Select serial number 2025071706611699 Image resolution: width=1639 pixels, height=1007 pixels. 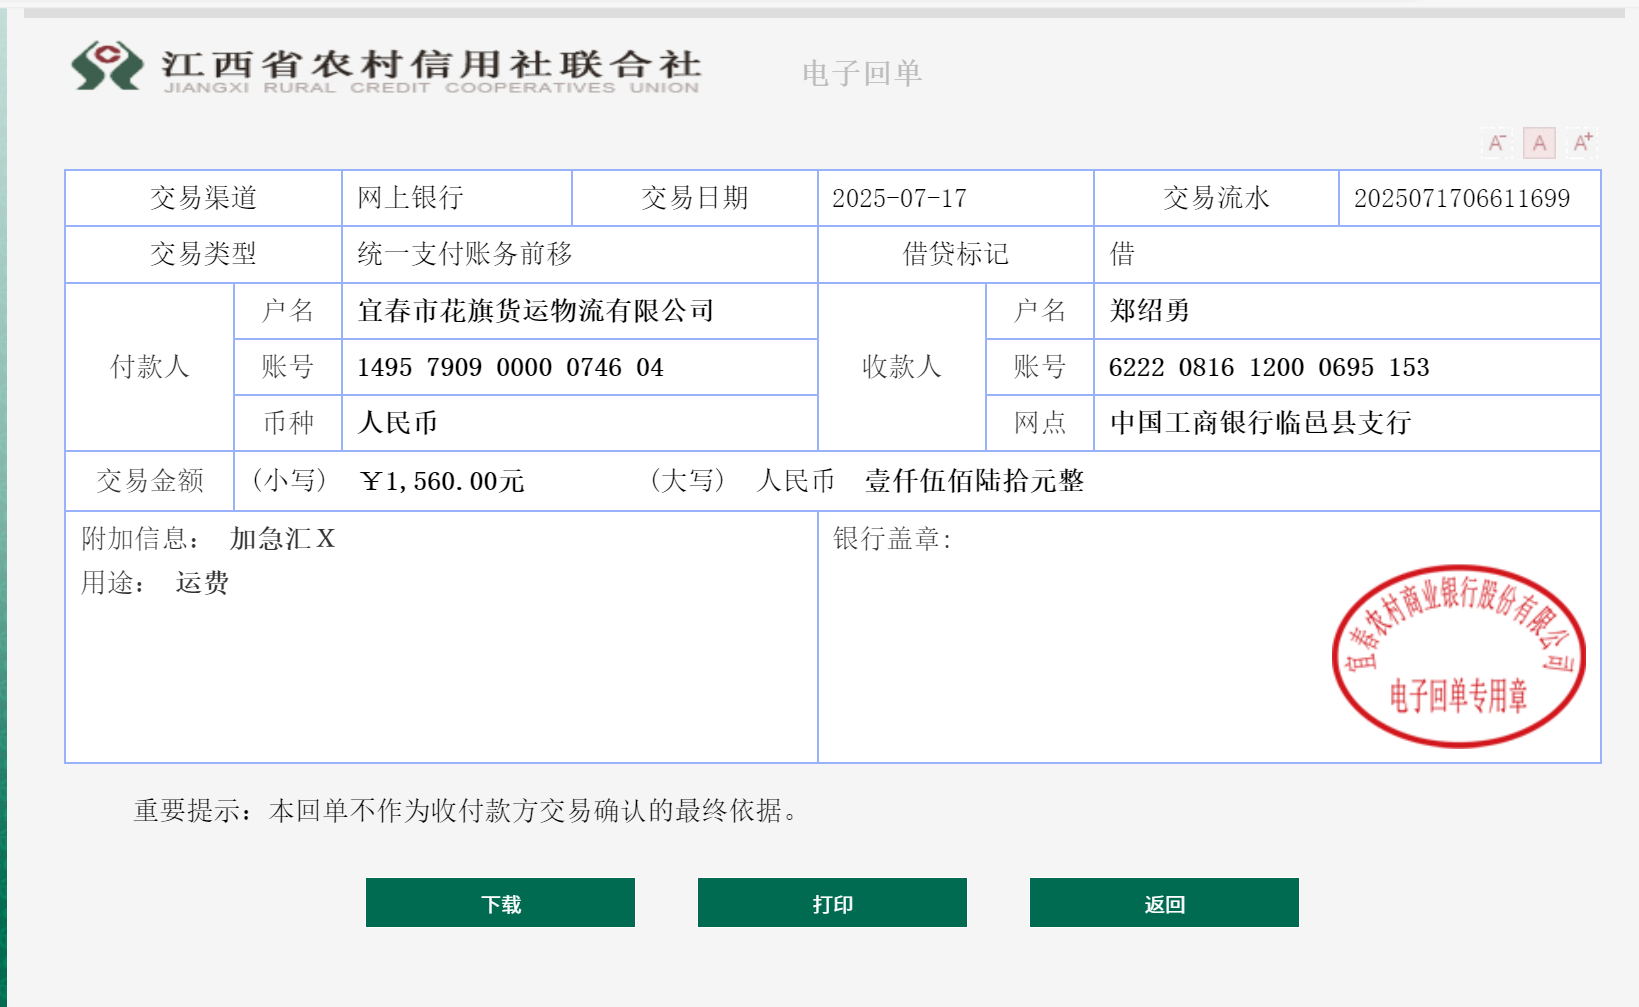1462,198
